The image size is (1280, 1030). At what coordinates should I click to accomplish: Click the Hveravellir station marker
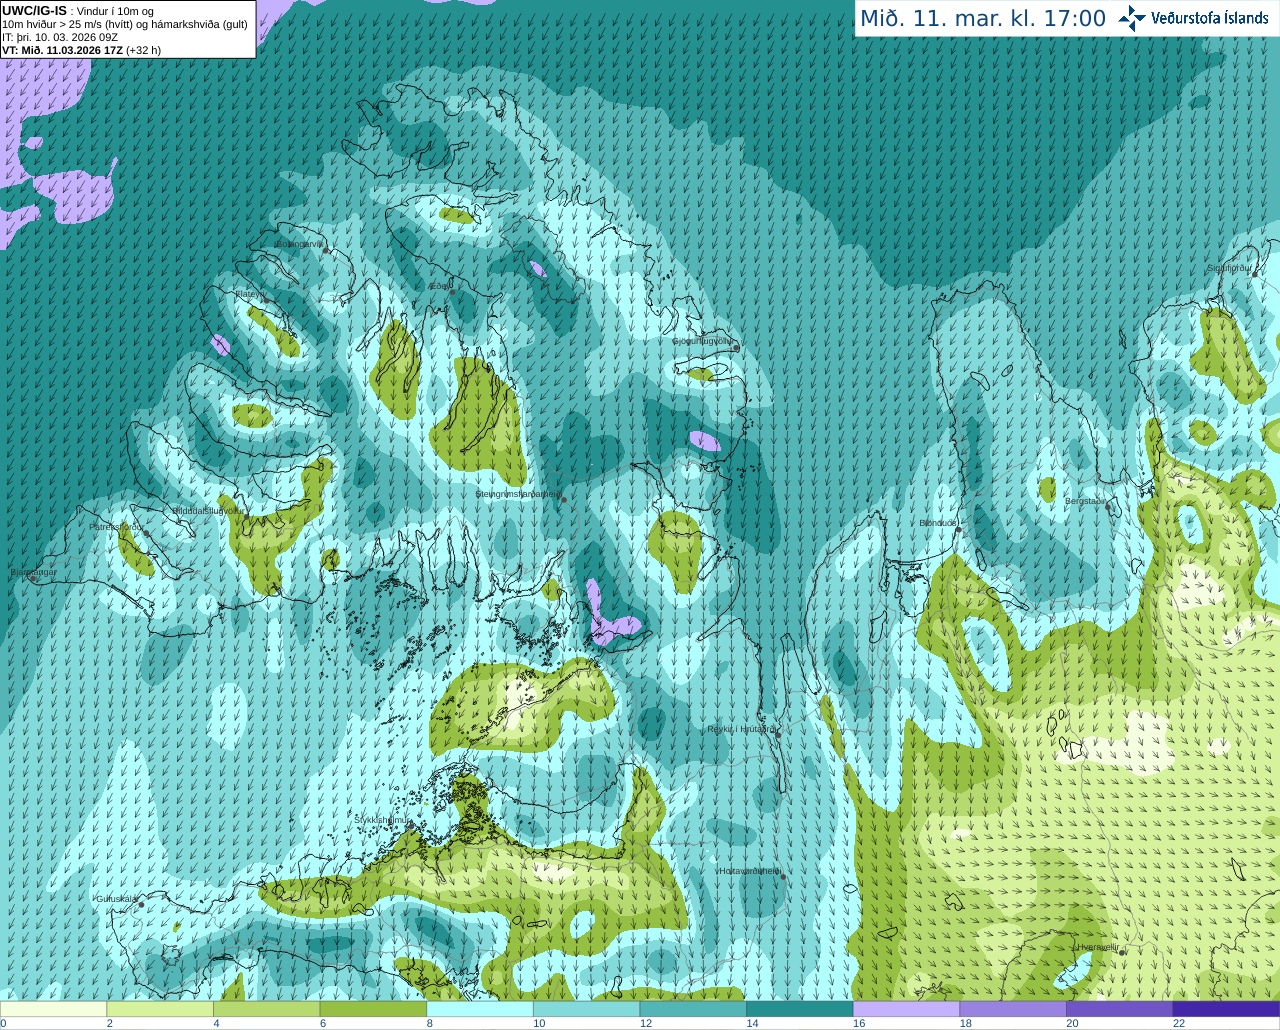click(1123, 952)
